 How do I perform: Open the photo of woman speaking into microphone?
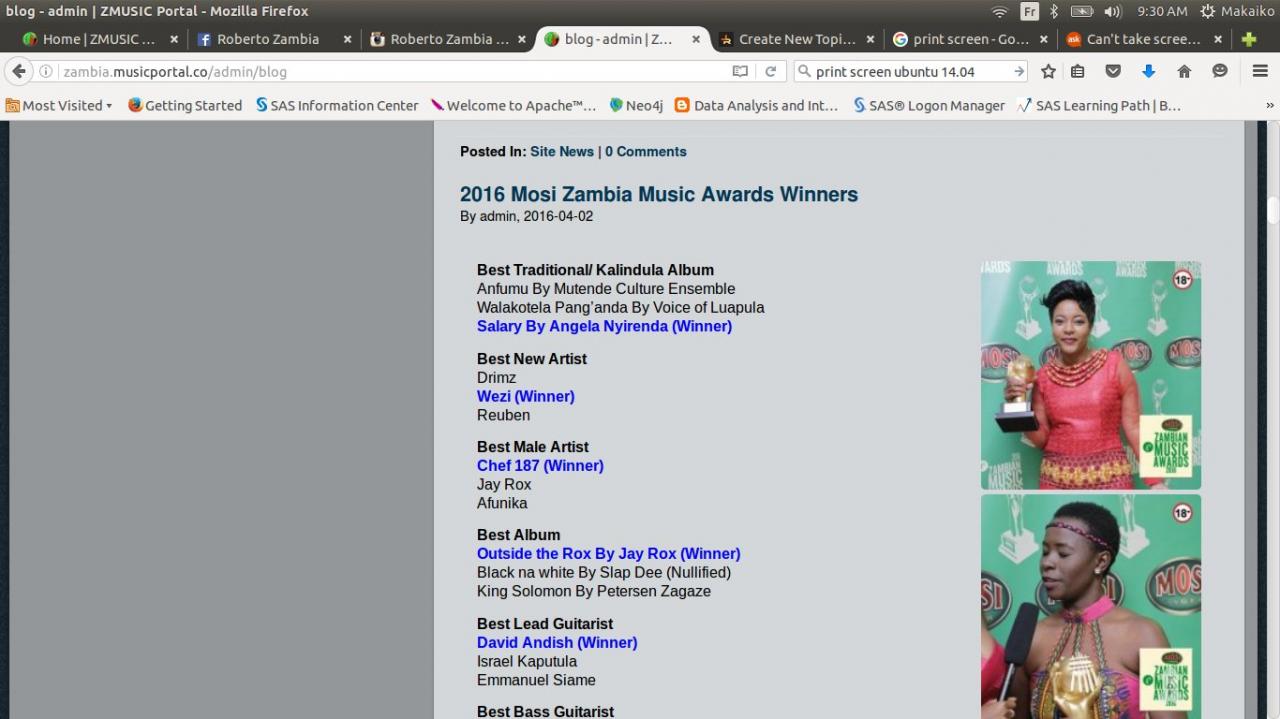tap(1091, 607)
